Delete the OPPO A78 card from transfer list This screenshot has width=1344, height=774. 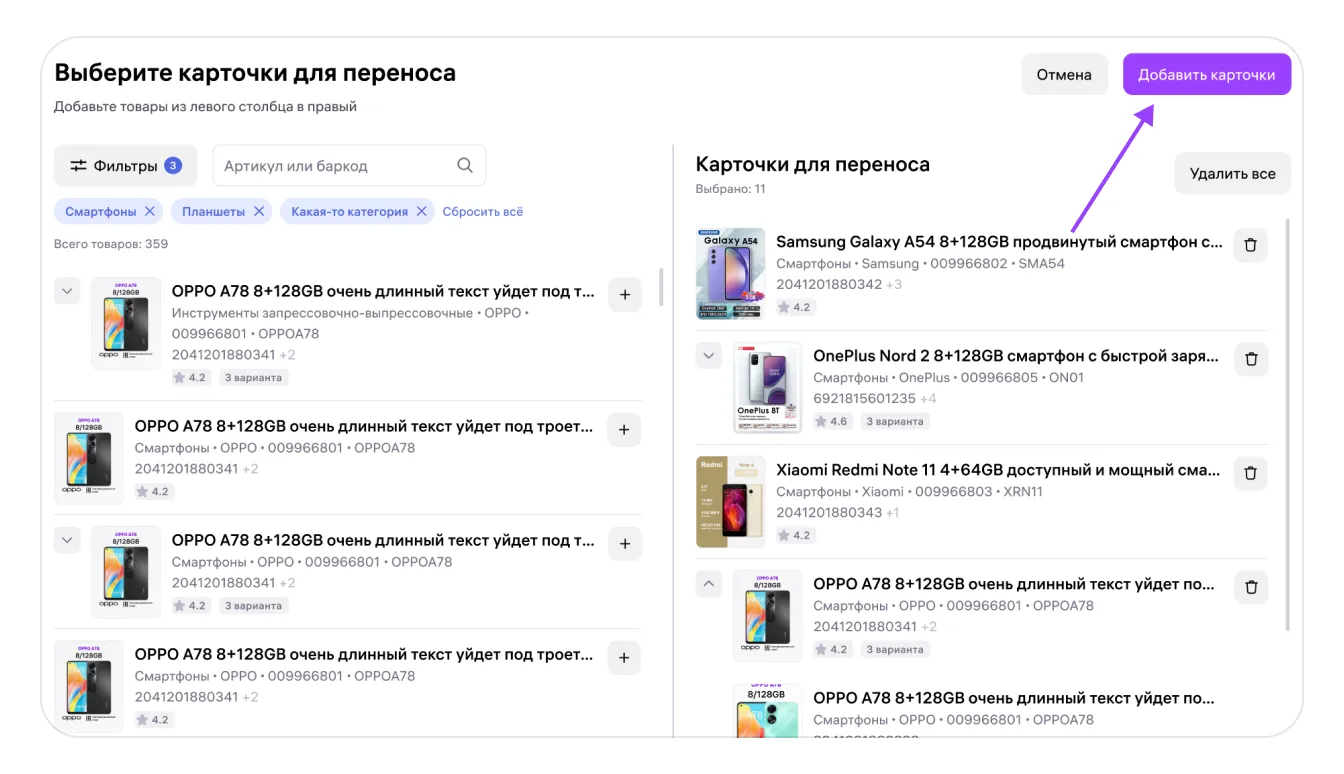1250,587
